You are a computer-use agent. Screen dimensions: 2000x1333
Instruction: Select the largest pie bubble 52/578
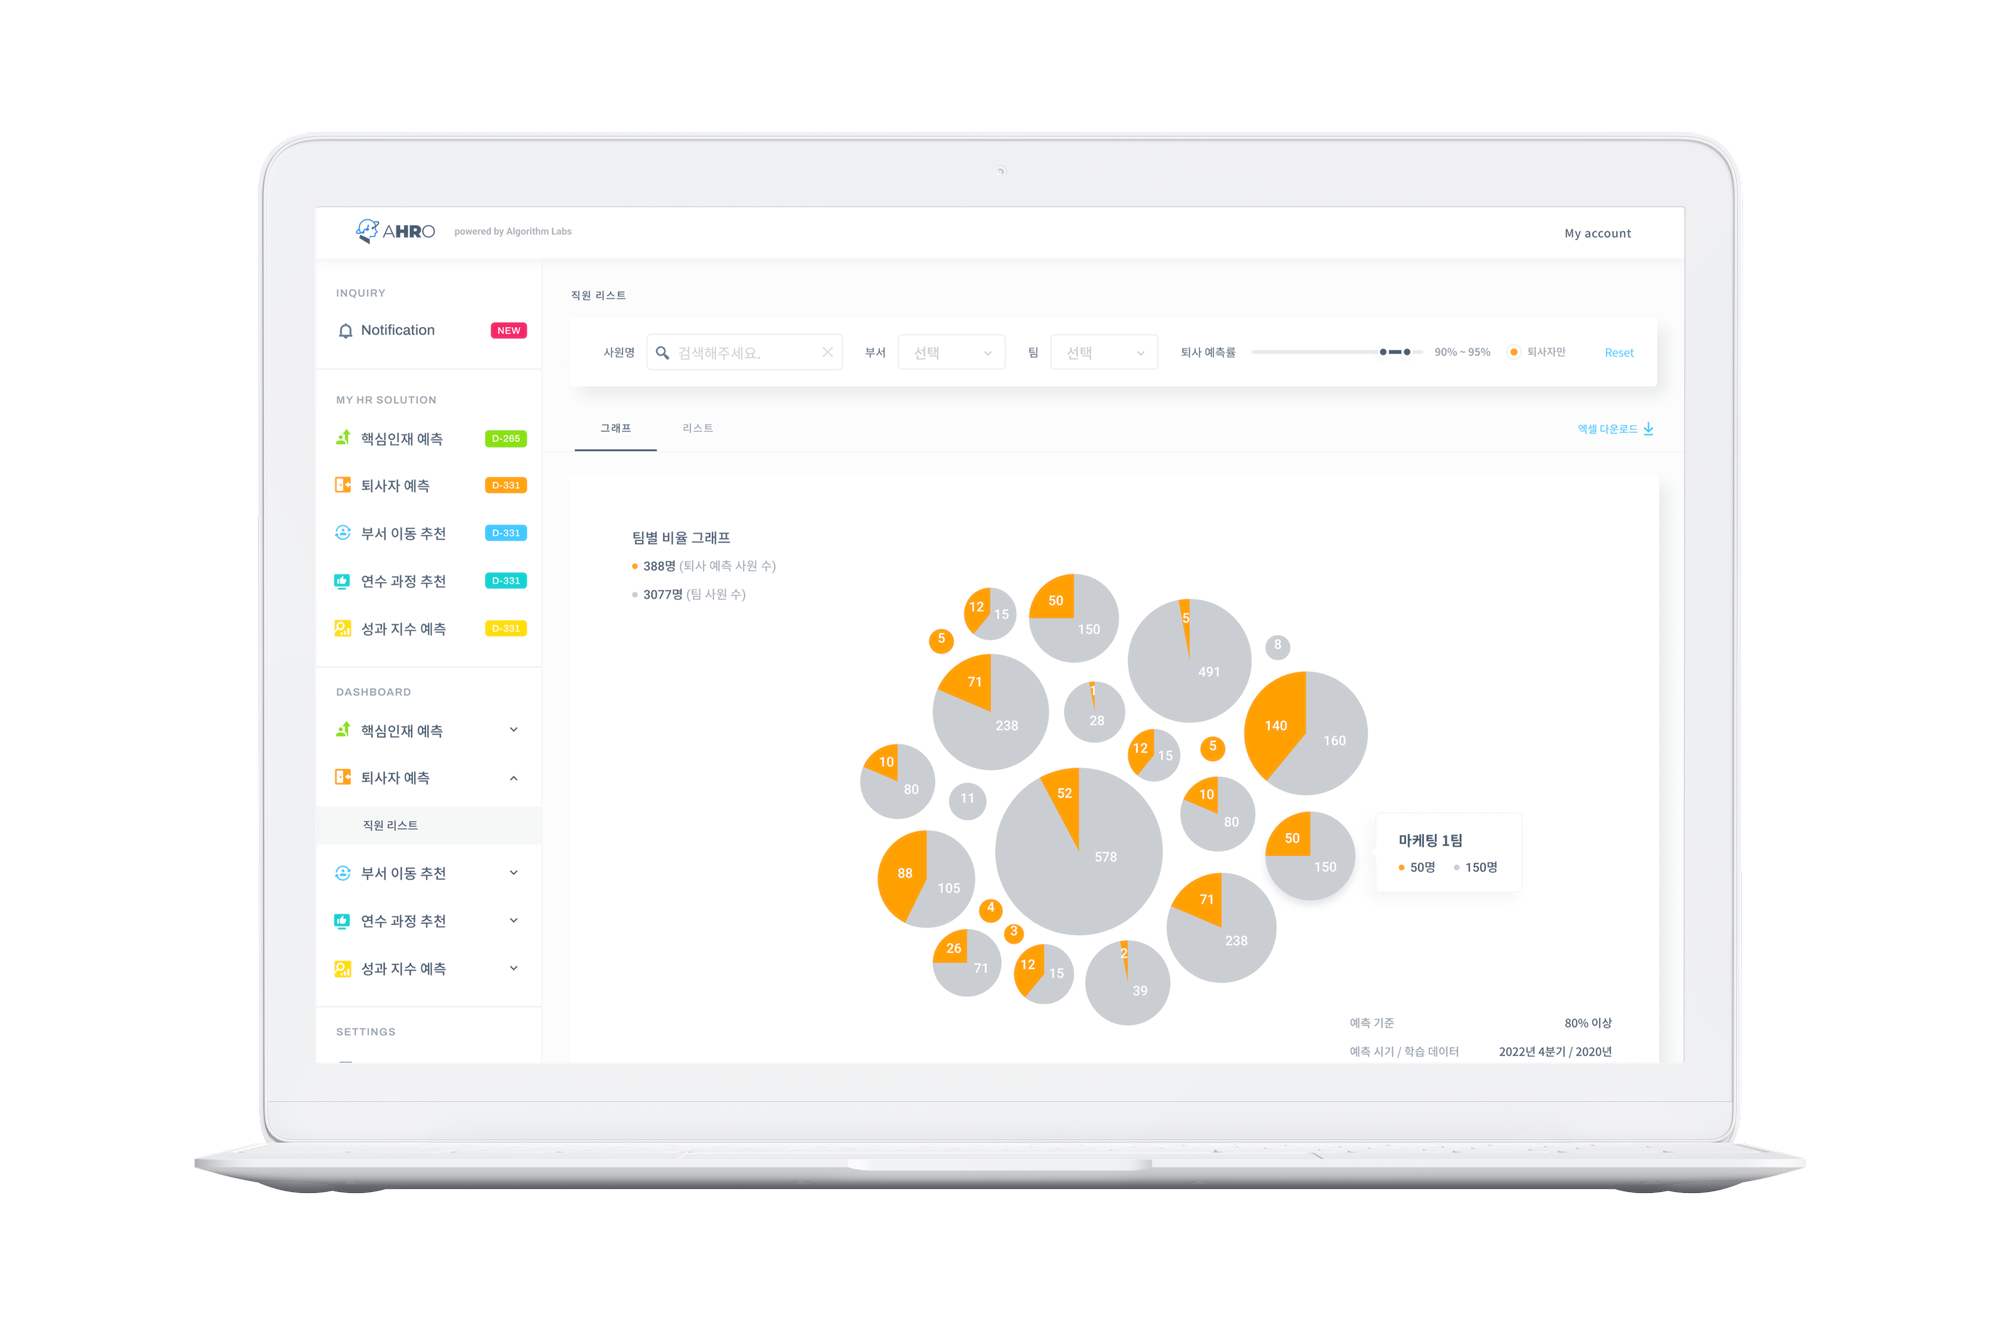tap(1079, 852)
